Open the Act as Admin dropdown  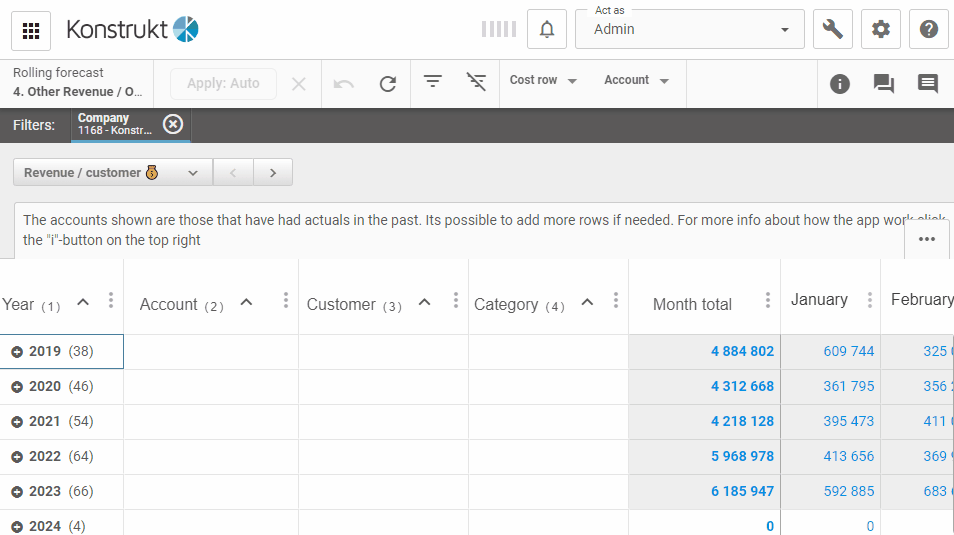click(x=690, y=30)
